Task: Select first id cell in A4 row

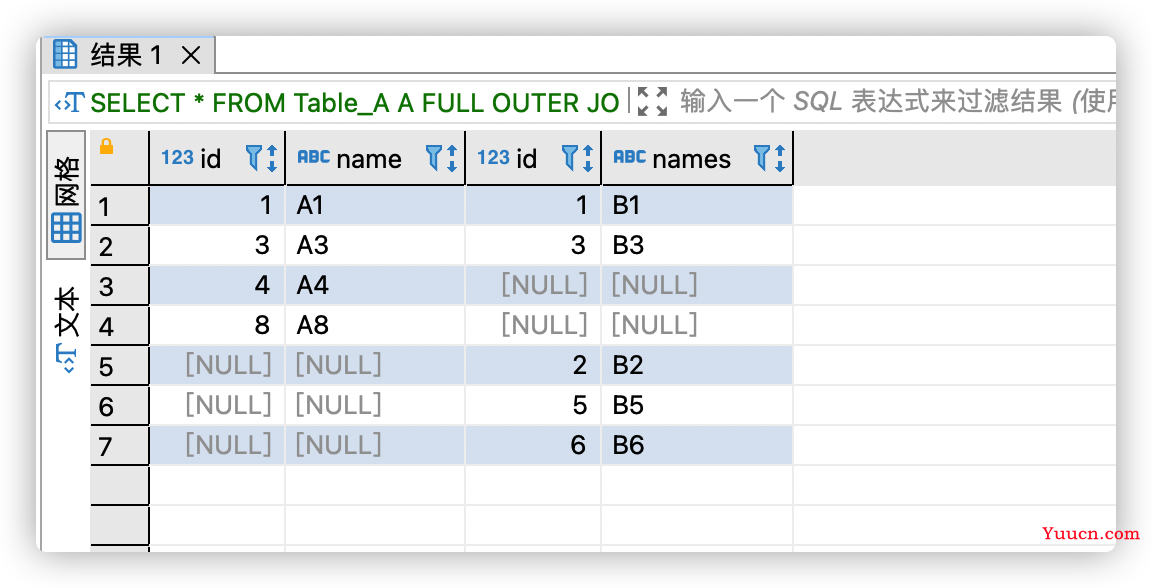Action: [217, 285]
